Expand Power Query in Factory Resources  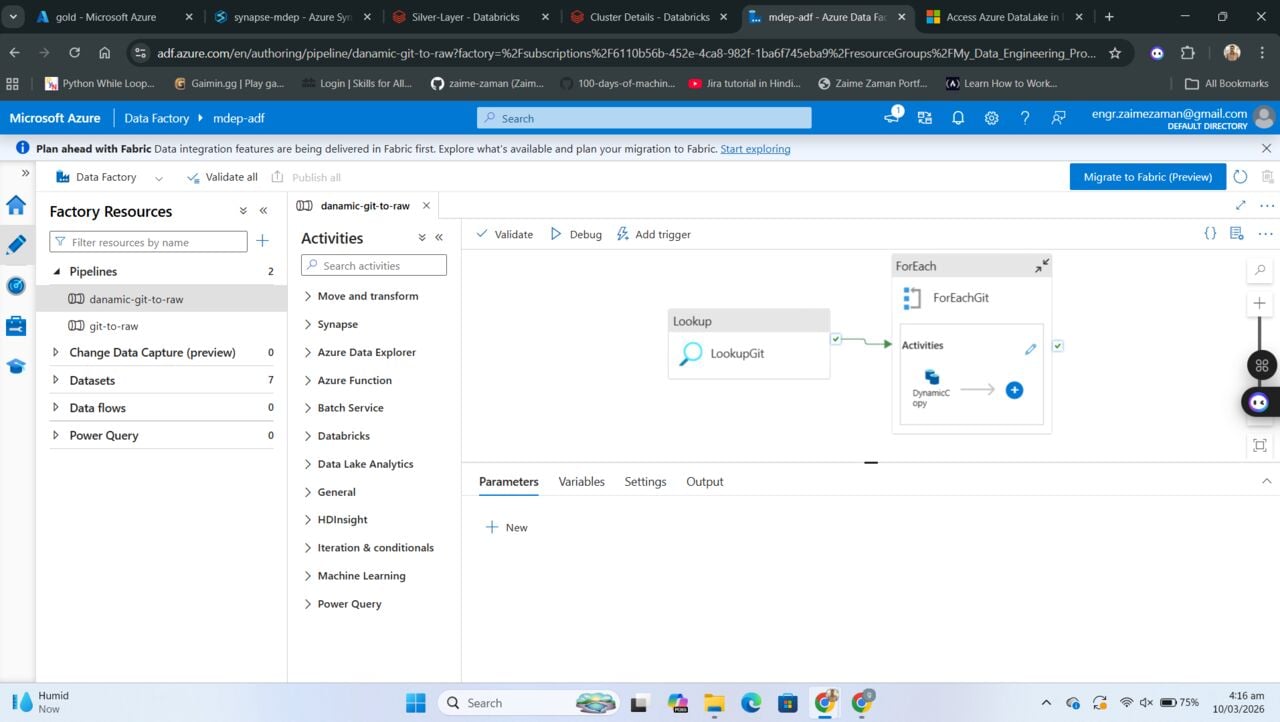point(57,435)
